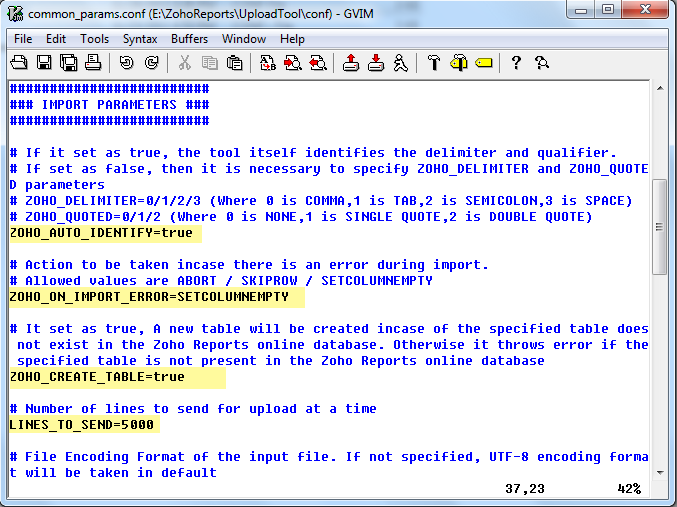Run Make with the hammer icon
The height and width of the screenshot is (507, 677).
pyautogui.click(x=434, y=63)
